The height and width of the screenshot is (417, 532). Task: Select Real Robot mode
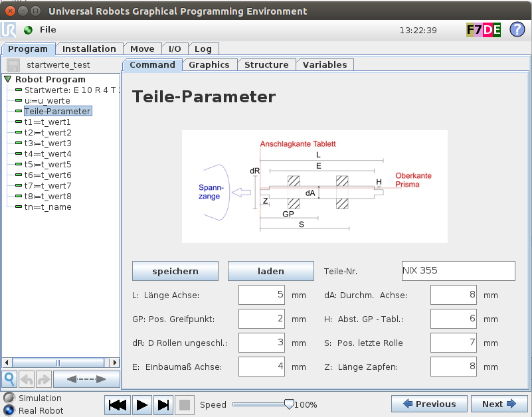click(9, 411)
